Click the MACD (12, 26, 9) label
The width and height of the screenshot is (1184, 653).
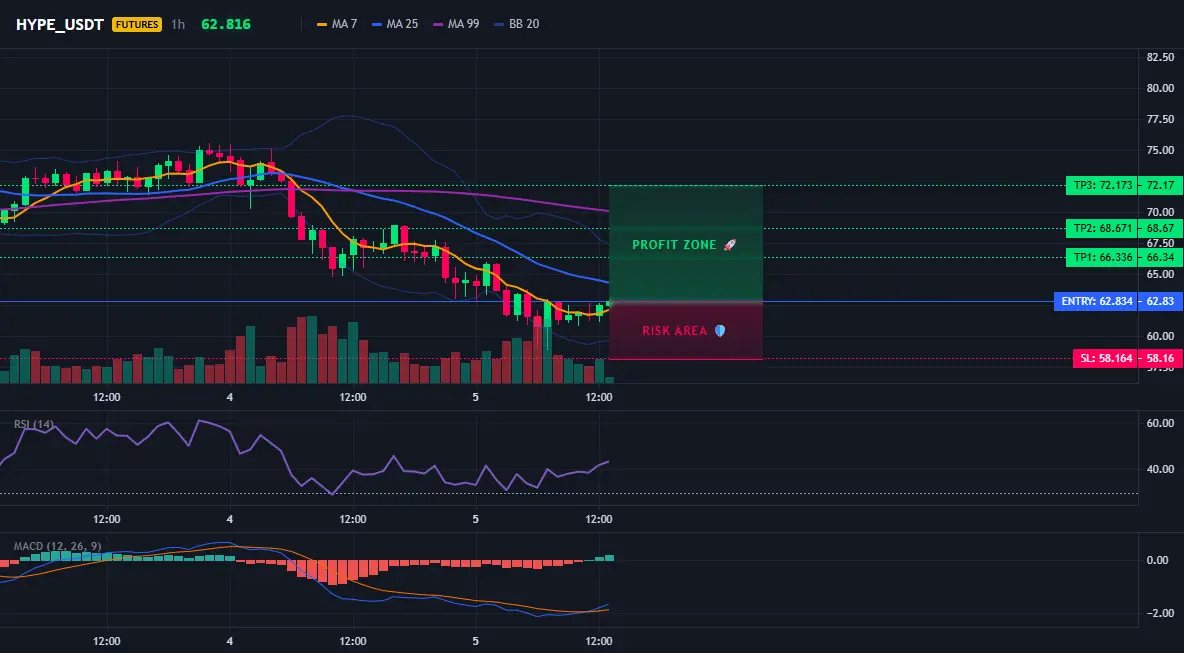[57, 546]
